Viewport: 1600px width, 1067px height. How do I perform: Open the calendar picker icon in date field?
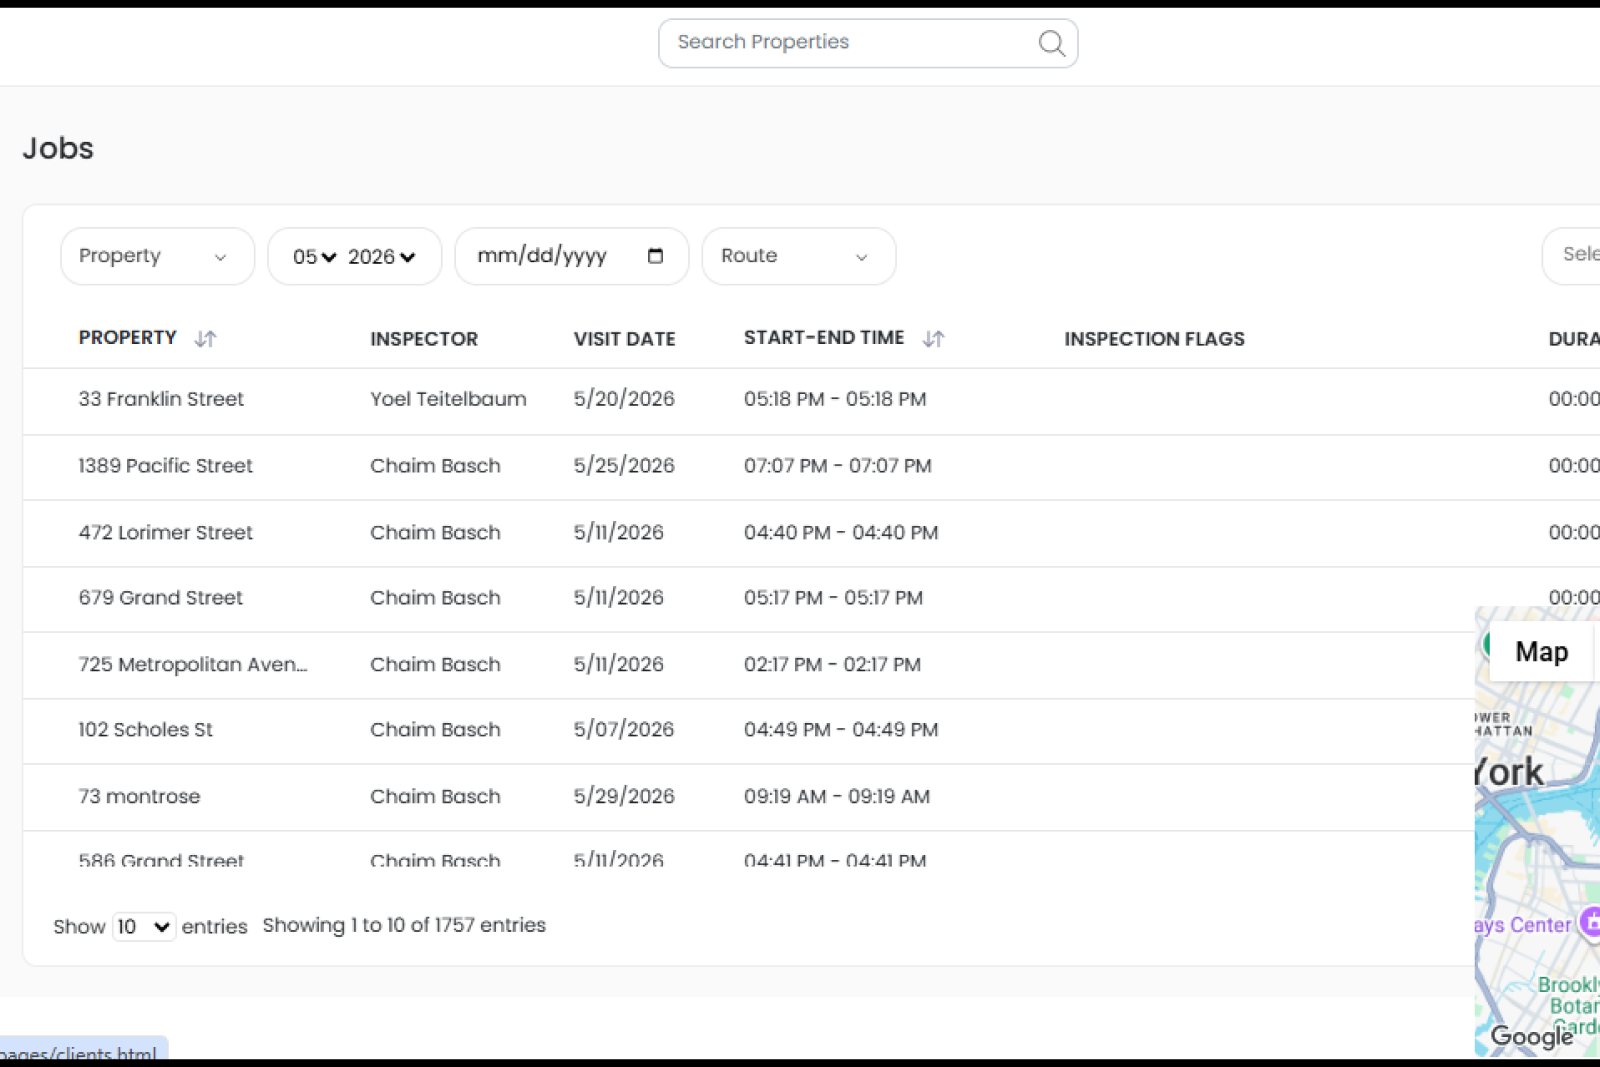655,256
